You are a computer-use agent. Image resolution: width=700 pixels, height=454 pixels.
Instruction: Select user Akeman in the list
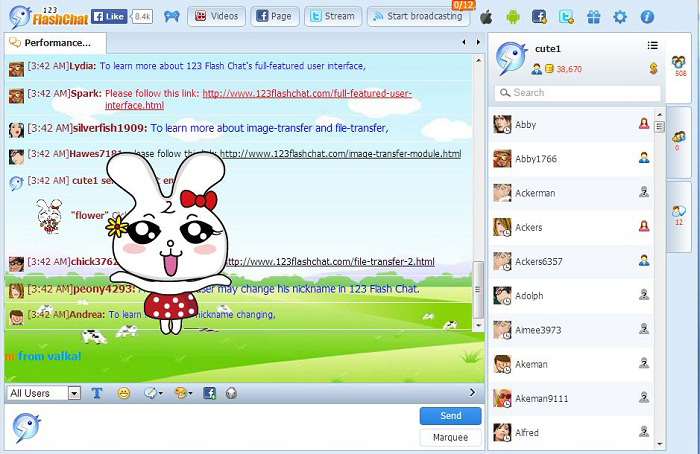pos(571,364)
